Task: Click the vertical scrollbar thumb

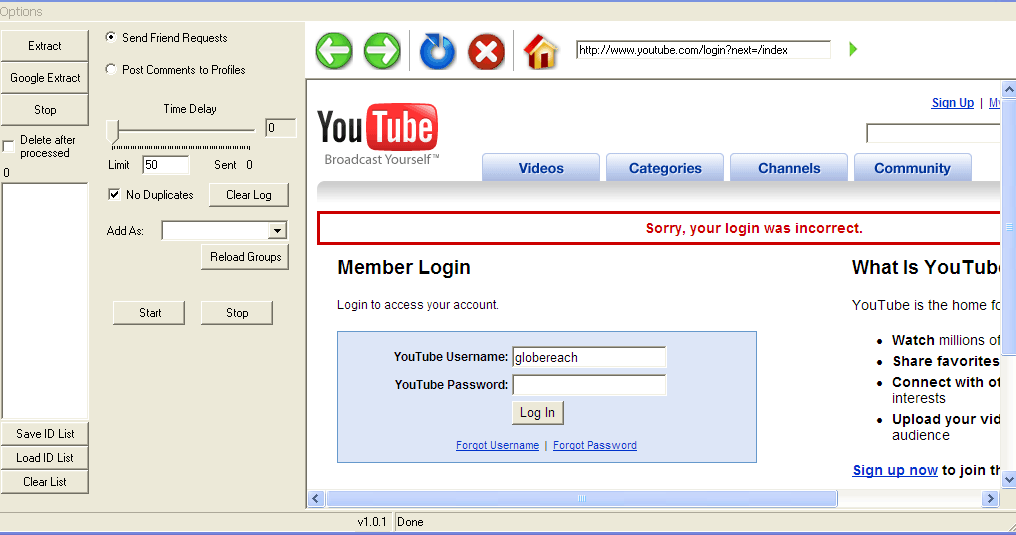Action: (x=1009, y=227)
